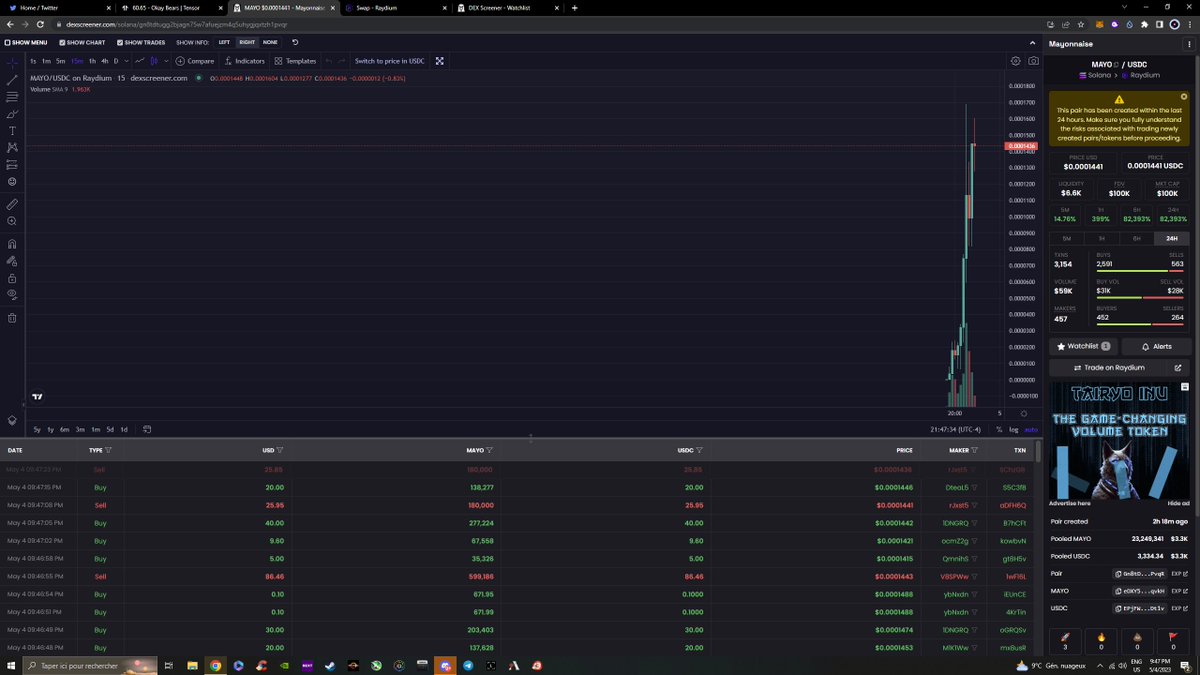Screen dimensions: 1200x675
Task: Filter trades by USD amount column
Action: click(279, 450)
